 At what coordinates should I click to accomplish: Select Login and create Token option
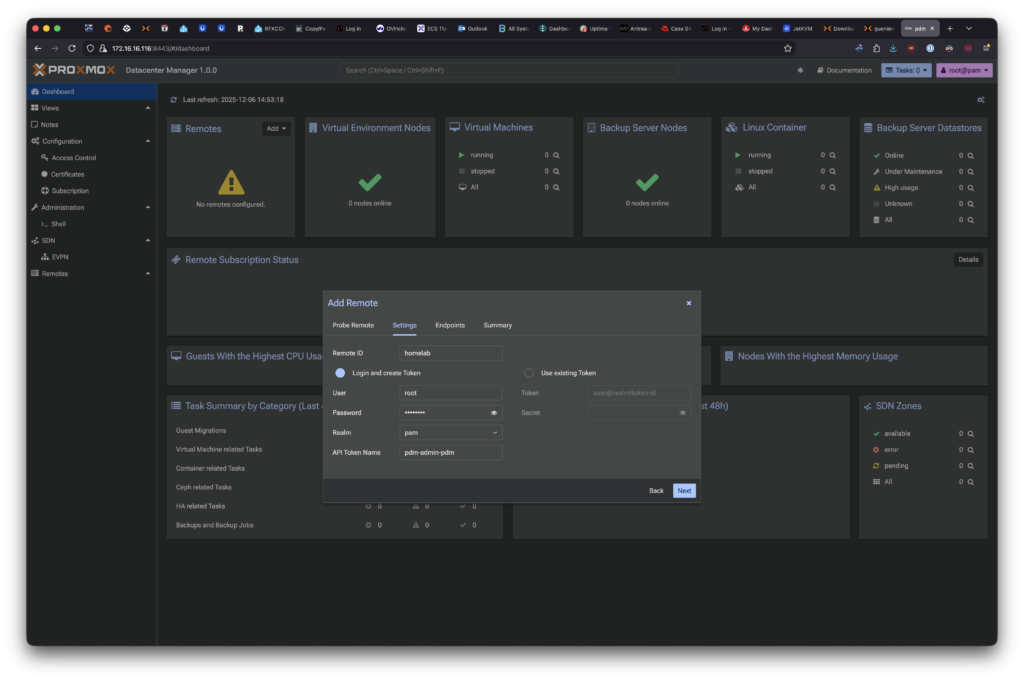340,373
